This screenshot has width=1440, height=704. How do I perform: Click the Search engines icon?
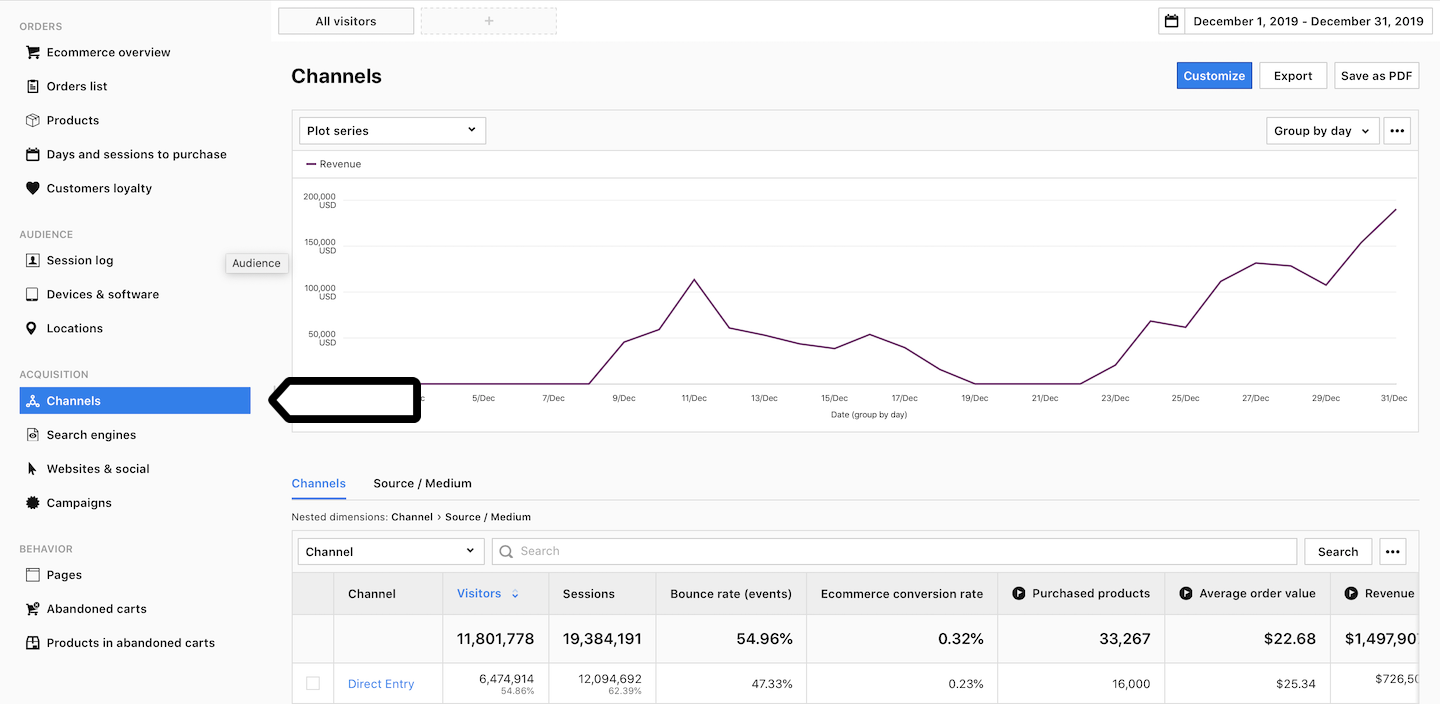point(33,435)
